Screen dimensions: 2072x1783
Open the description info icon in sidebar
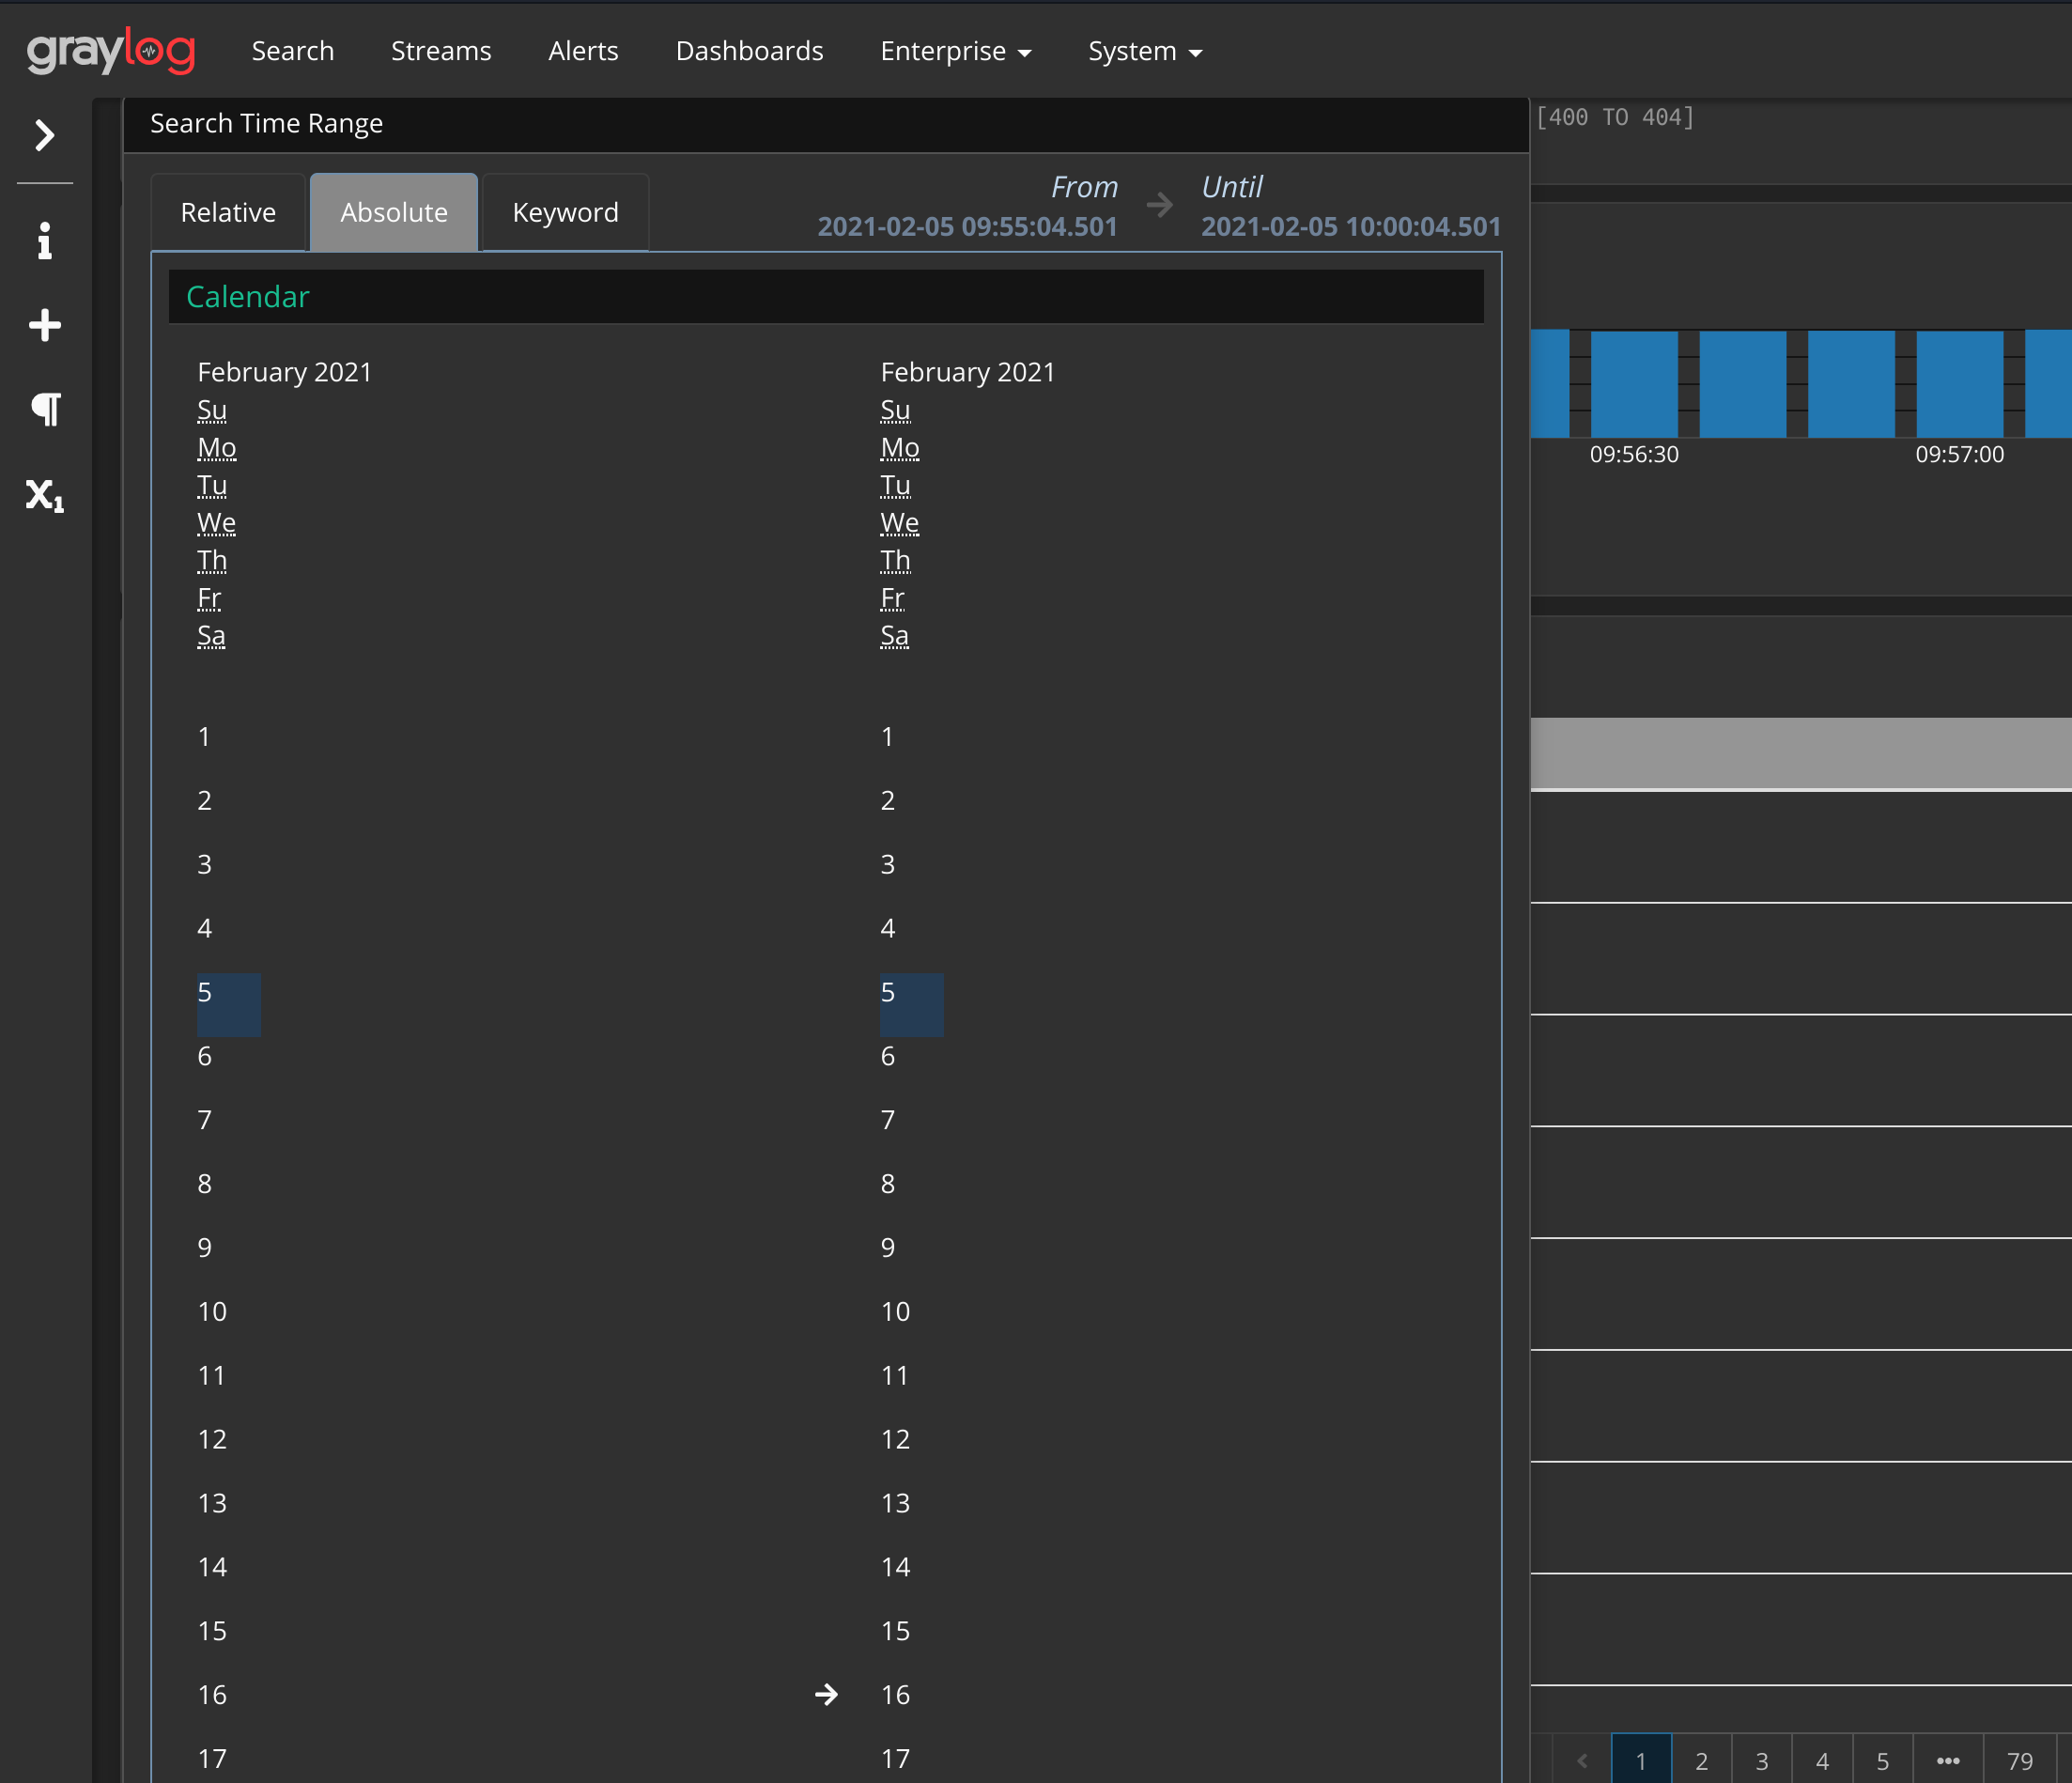click(x=44, y=241)
